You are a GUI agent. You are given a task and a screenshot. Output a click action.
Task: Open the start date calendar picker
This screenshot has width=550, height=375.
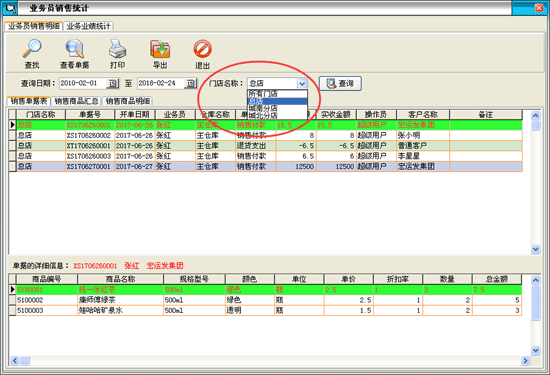[113, 83]
